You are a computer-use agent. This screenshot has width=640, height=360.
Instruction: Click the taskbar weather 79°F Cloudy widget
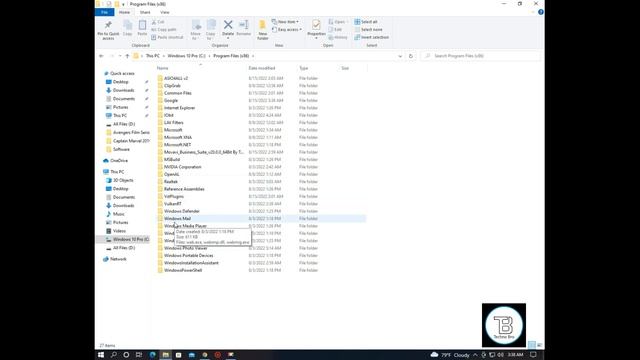[x=450, y=355]
